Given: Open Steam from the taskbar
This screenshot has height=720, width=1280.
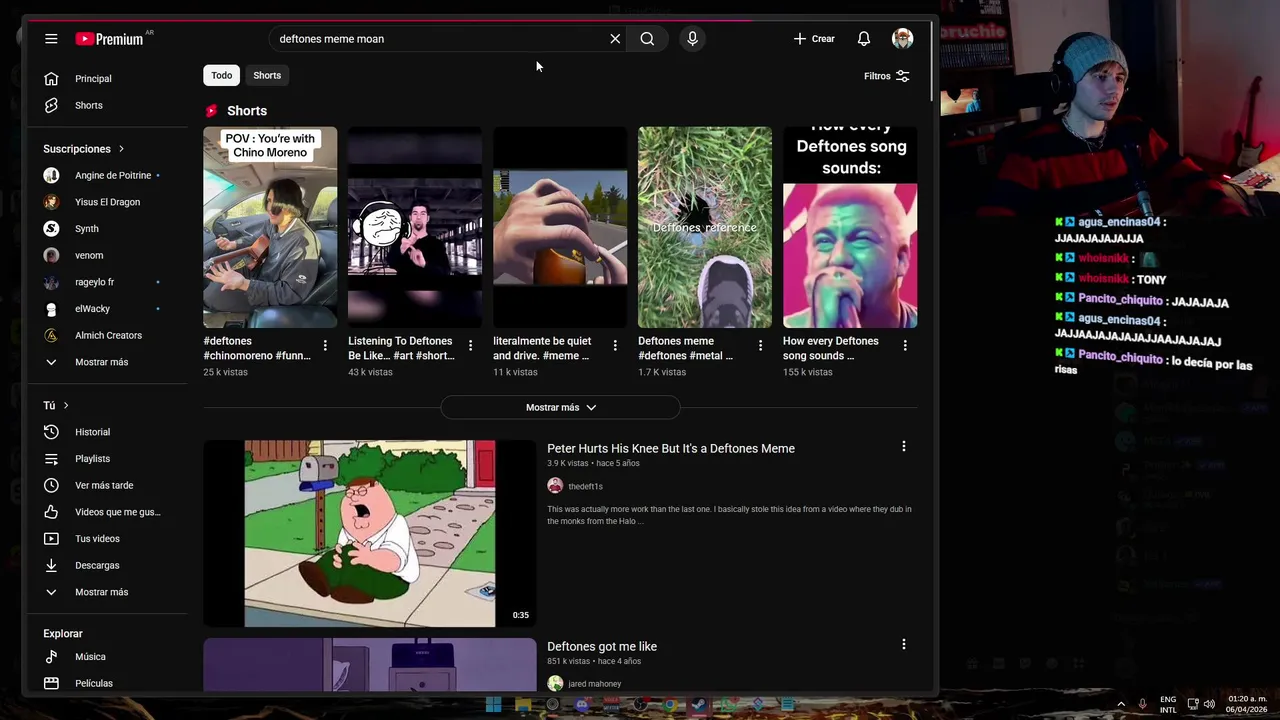Looking at the screenshot, I should [x=699, y=705].
